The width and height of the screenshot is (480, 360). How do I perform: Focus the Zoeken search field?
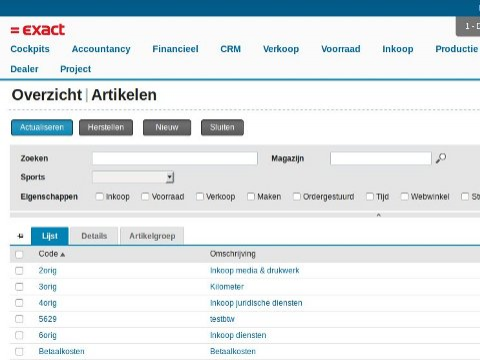(x=175, y=158)
